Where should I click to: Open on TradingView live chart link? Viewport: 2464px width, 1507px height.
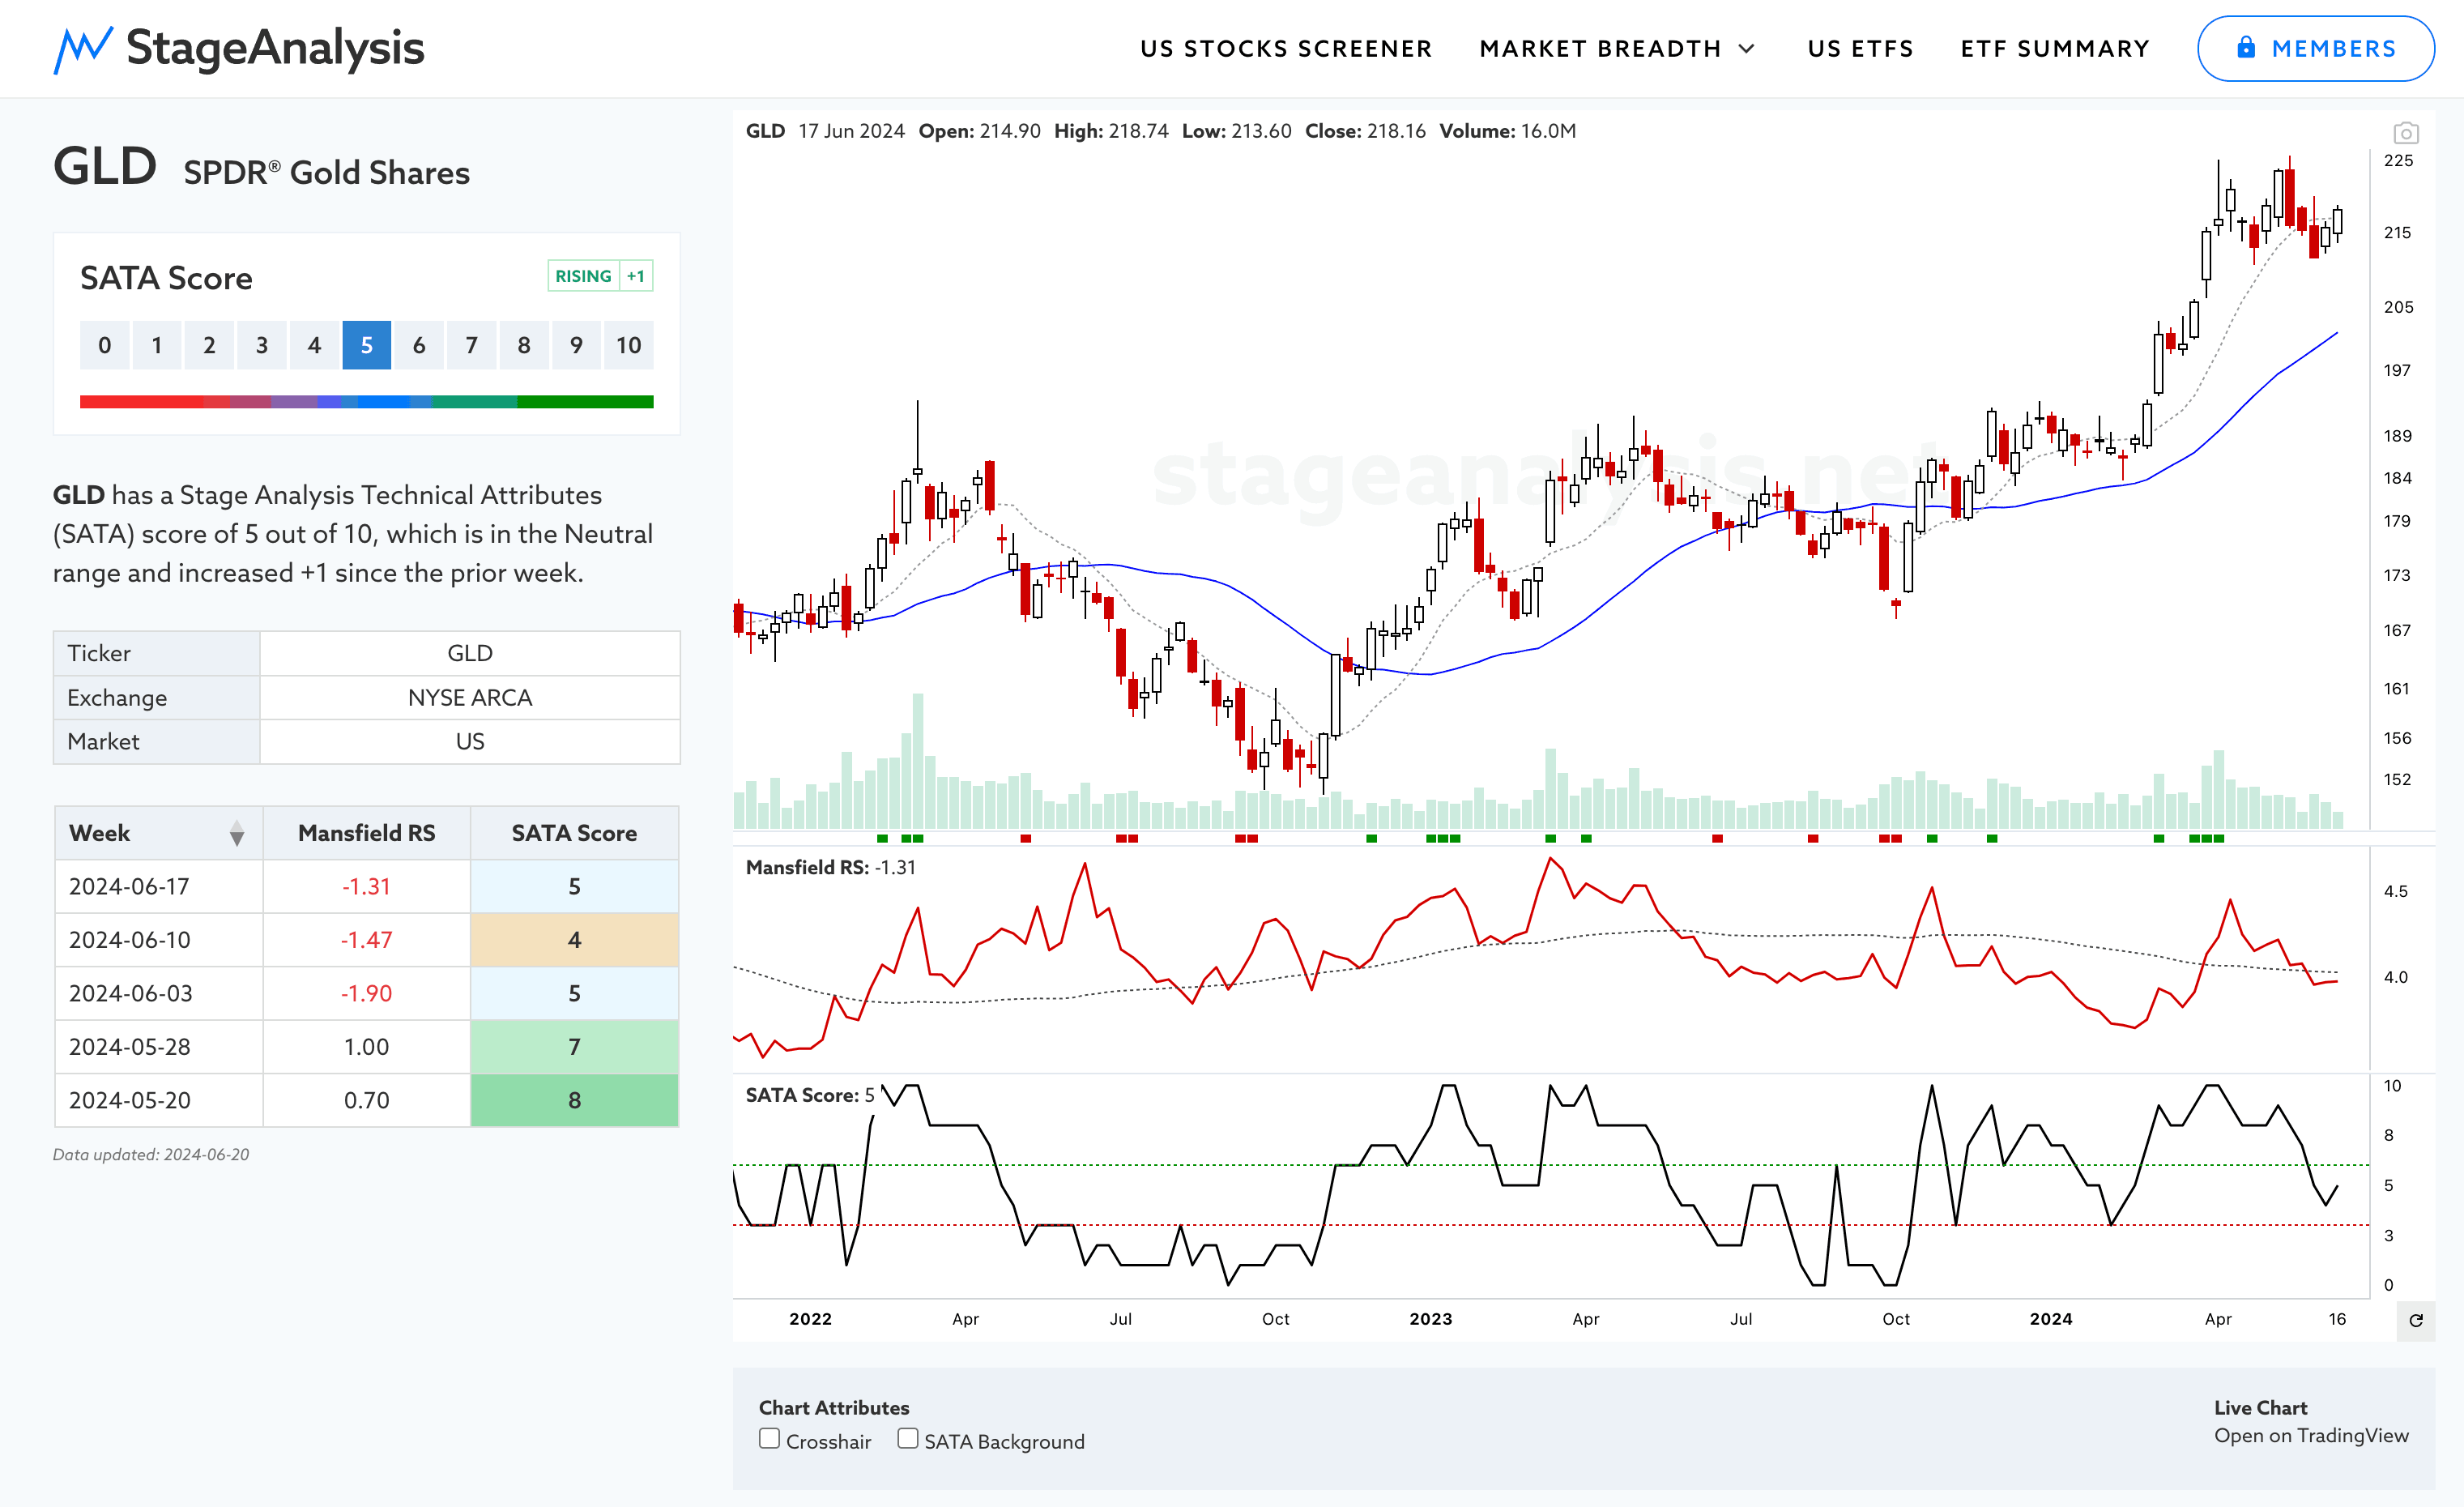coord(2311,1435)
